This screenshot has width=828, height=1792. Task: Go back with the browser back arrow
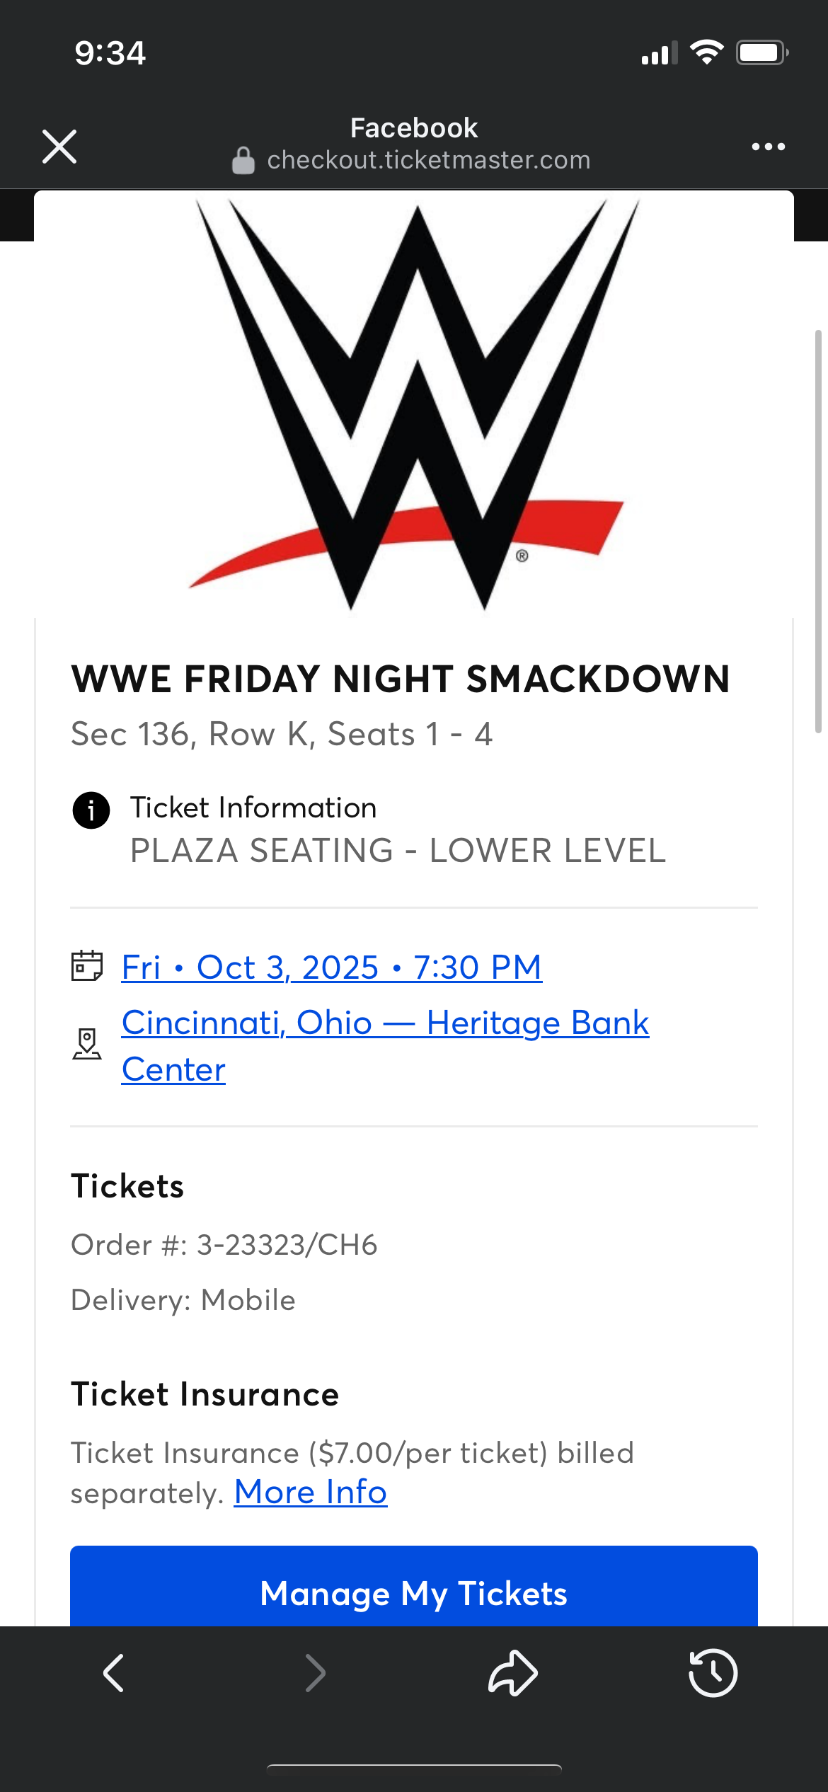[114, 1673]
